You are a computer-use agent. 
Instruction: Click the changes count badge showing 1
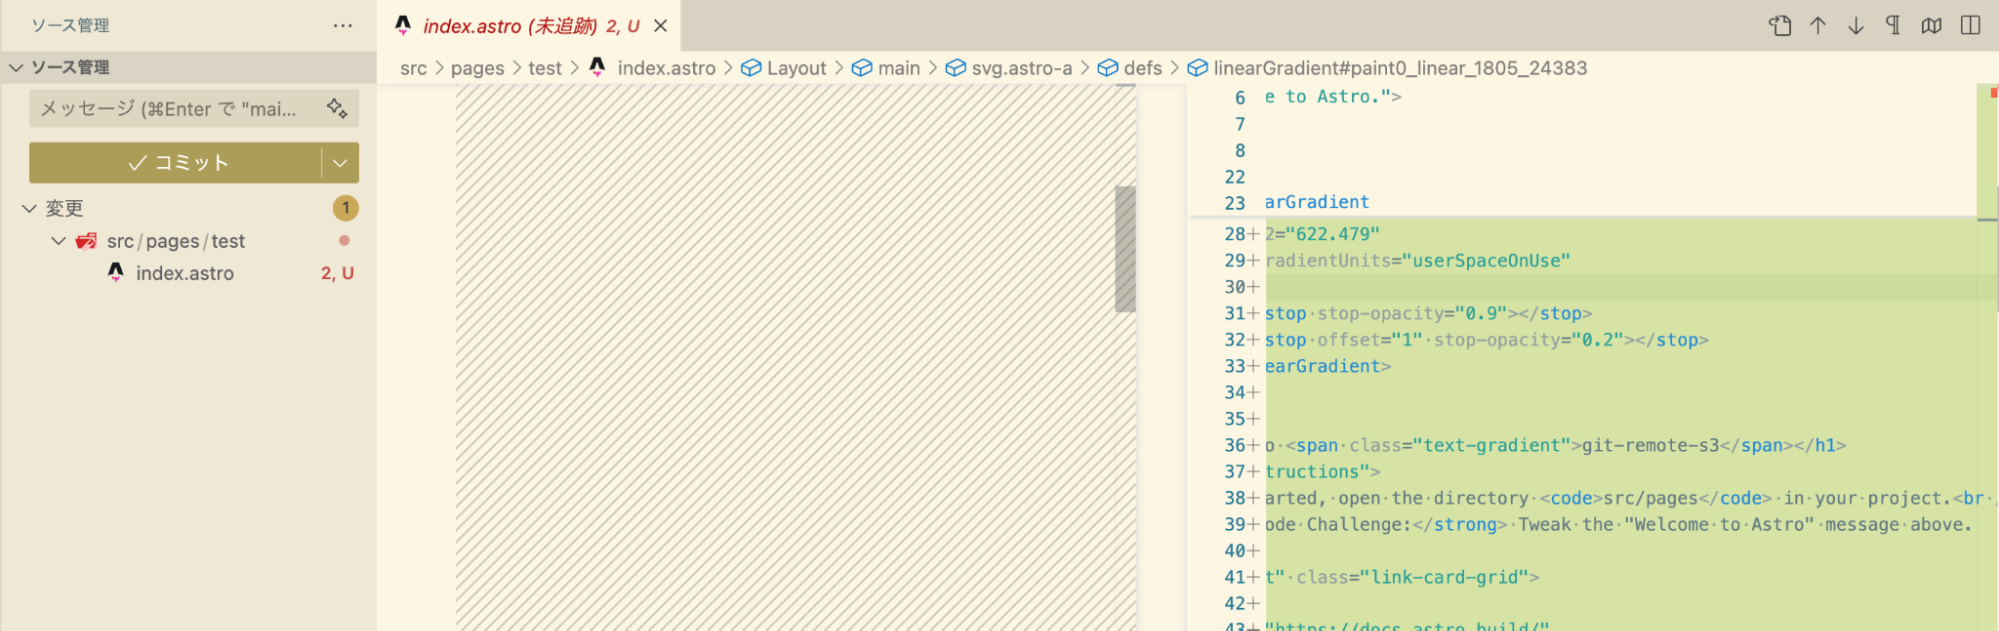[x=345, y=208]
